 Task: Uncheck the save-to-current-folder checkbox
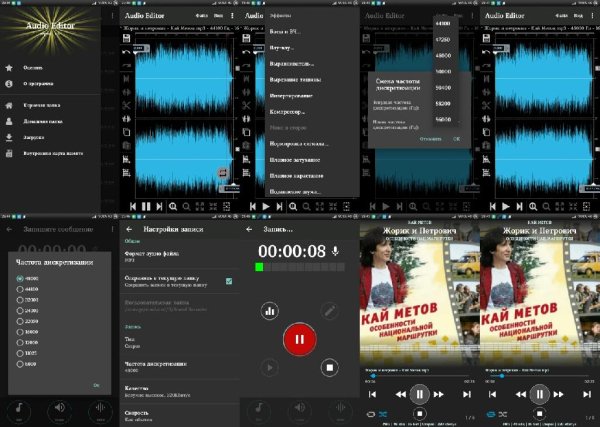click(229, 281)
